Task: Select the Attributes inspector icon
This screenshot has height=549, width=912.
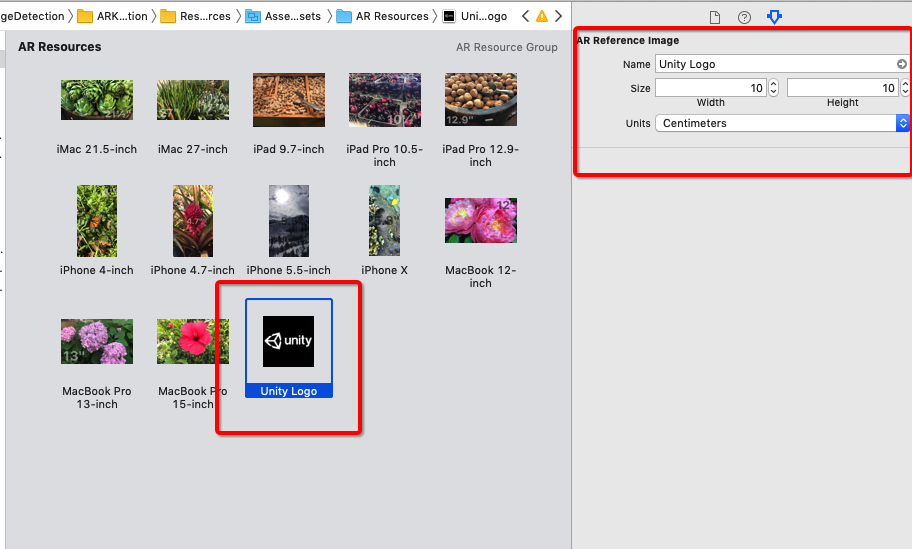Action: (x=774, y=17)
